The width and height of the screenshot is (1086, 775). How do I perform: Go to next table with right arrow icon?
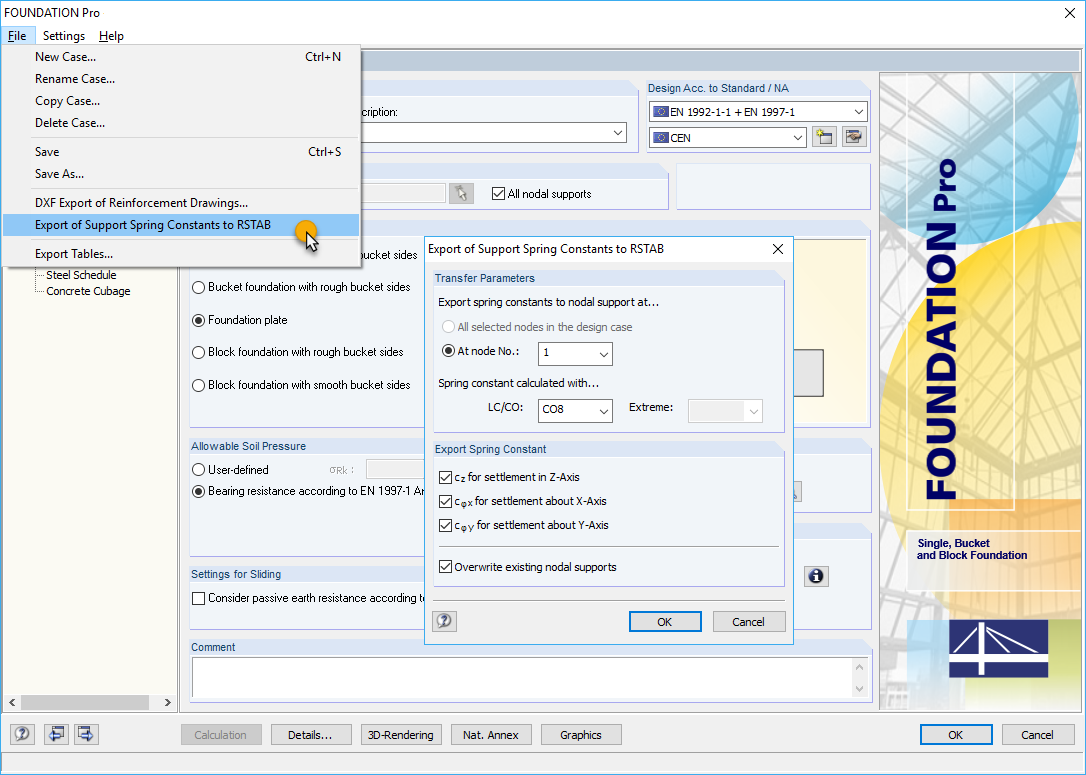tap(86, 734)
